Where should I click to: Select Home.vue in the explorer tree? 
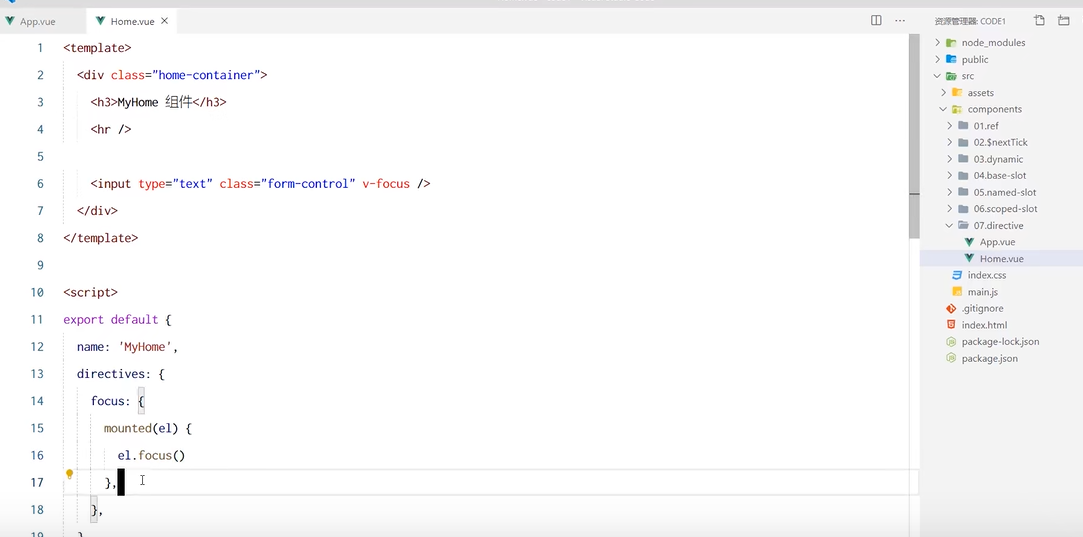pyautogui.click(x=1001, y=258)
